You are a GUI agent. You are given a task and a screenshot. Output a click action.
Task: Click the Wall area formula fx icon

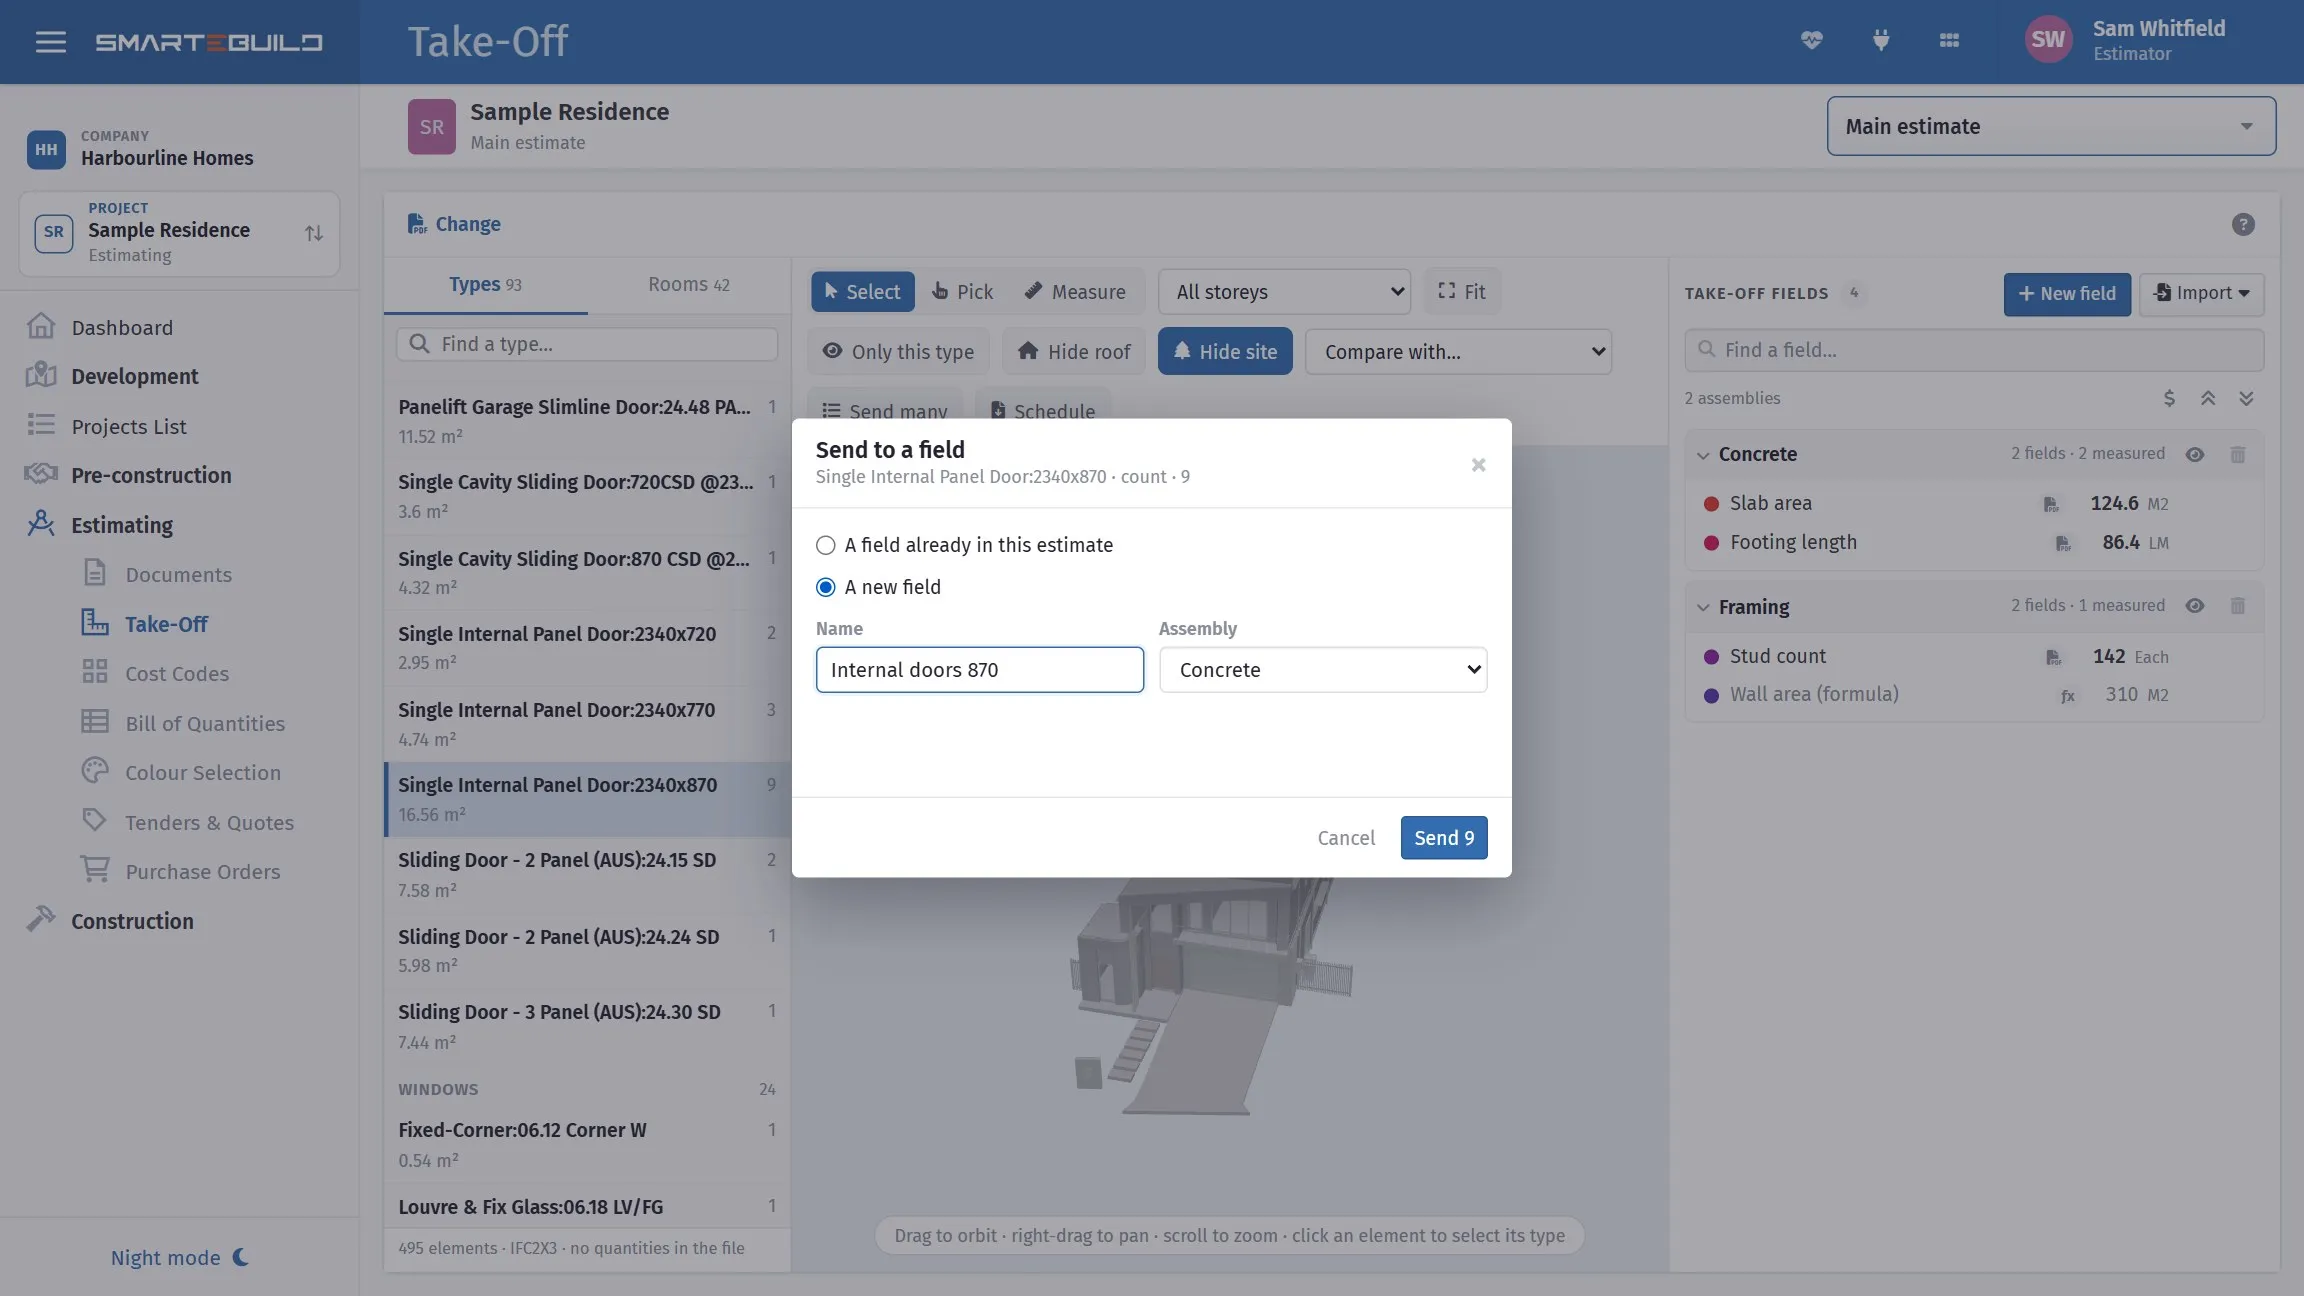(x=2067, y=695)
